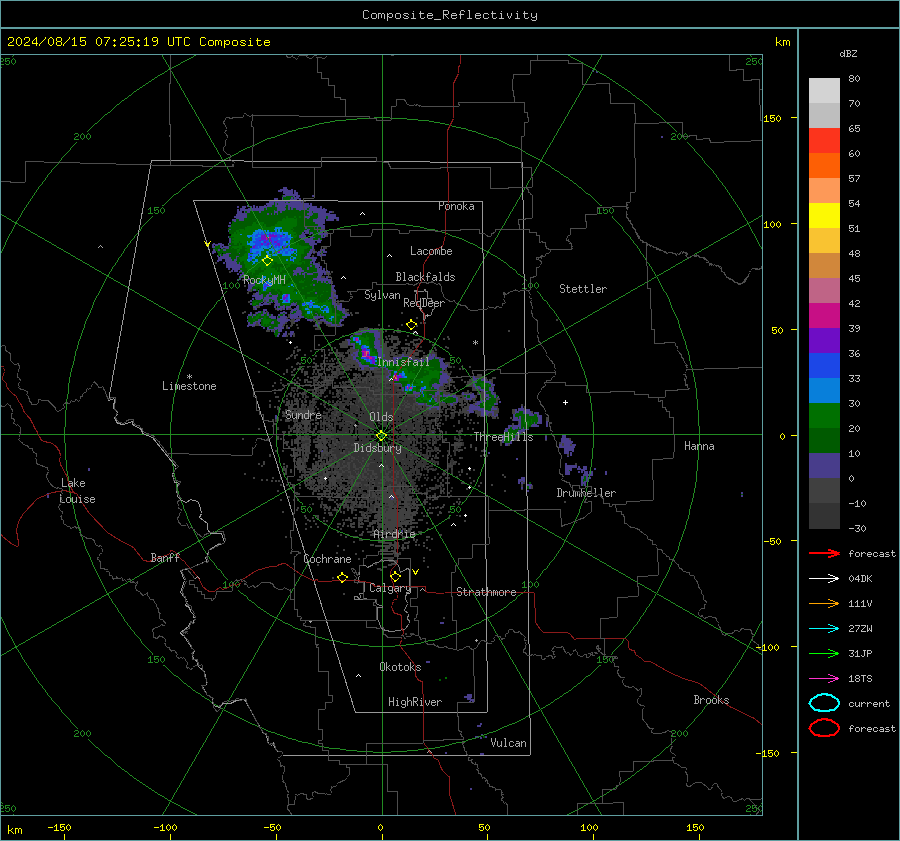Click the white 04DK arrow icon

pos(824,578)
